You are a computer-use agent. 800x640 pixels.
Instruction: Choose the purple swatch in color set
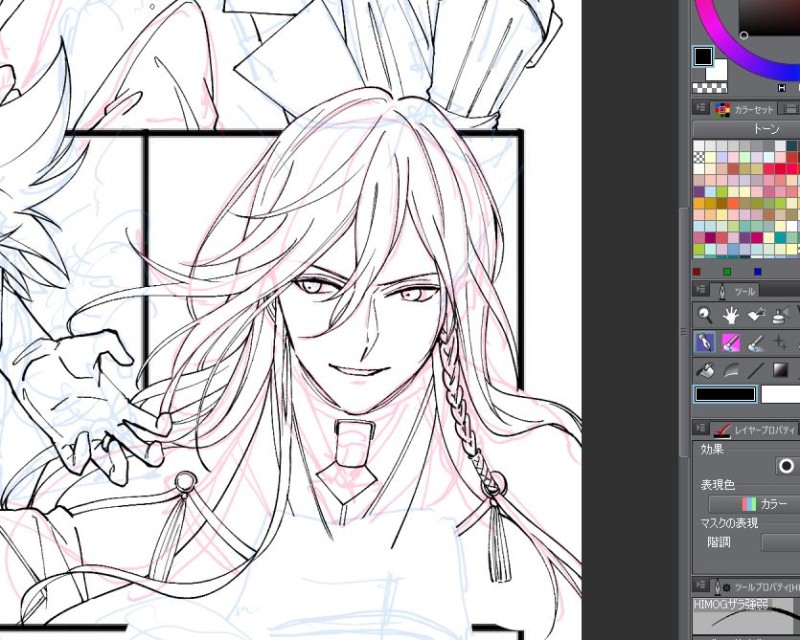coord(698,191)
